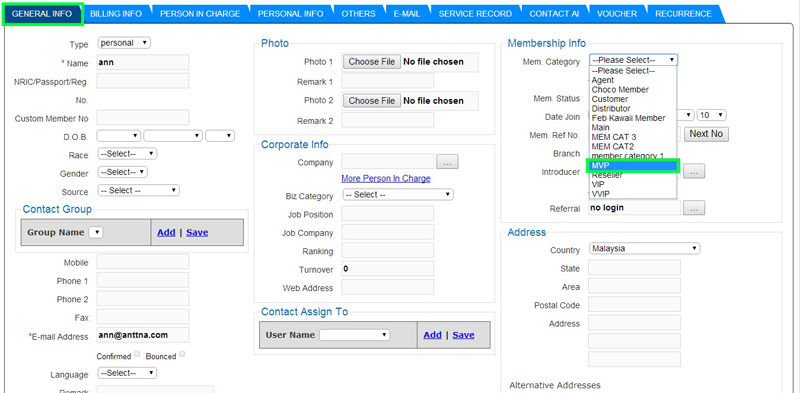Click the Custom Member No field
The height and width of the screenshot is (393, 800).
click(143, 118)
